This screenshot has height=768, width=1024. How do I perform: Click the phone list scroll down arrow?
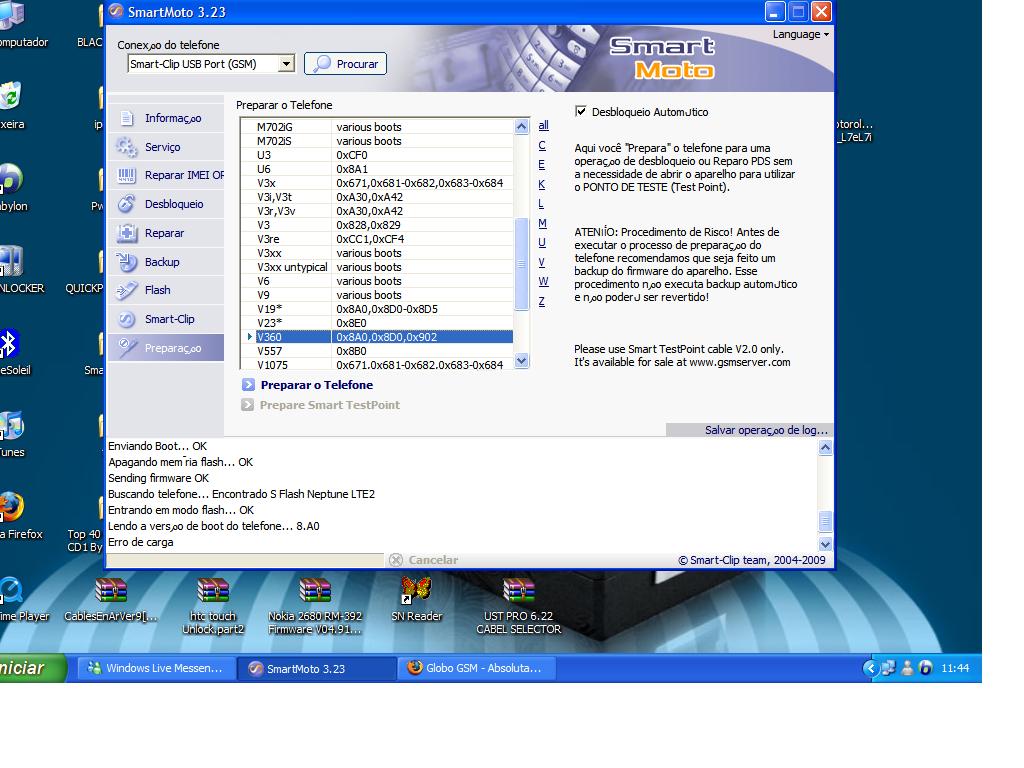click(521, 360)
